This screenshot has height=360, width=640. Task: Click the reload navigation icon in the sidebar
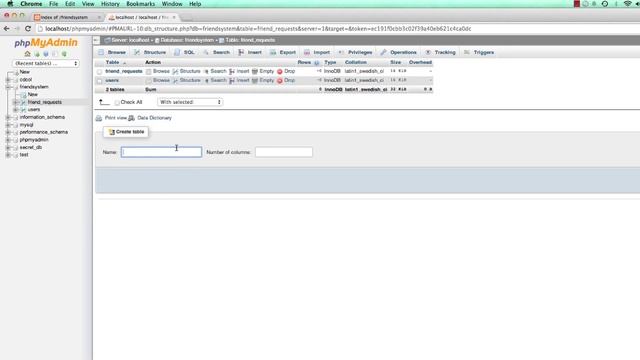[64, 54]
